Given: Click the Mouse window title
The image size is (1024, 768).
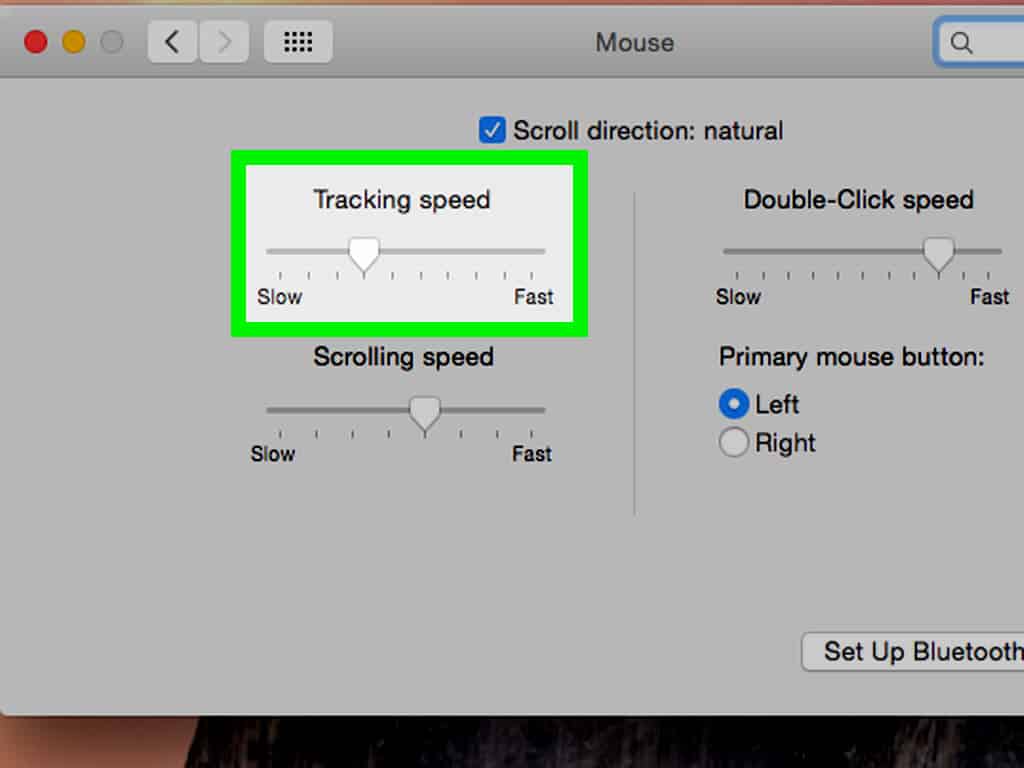Looking at the screenshot, I should [635, 42].
